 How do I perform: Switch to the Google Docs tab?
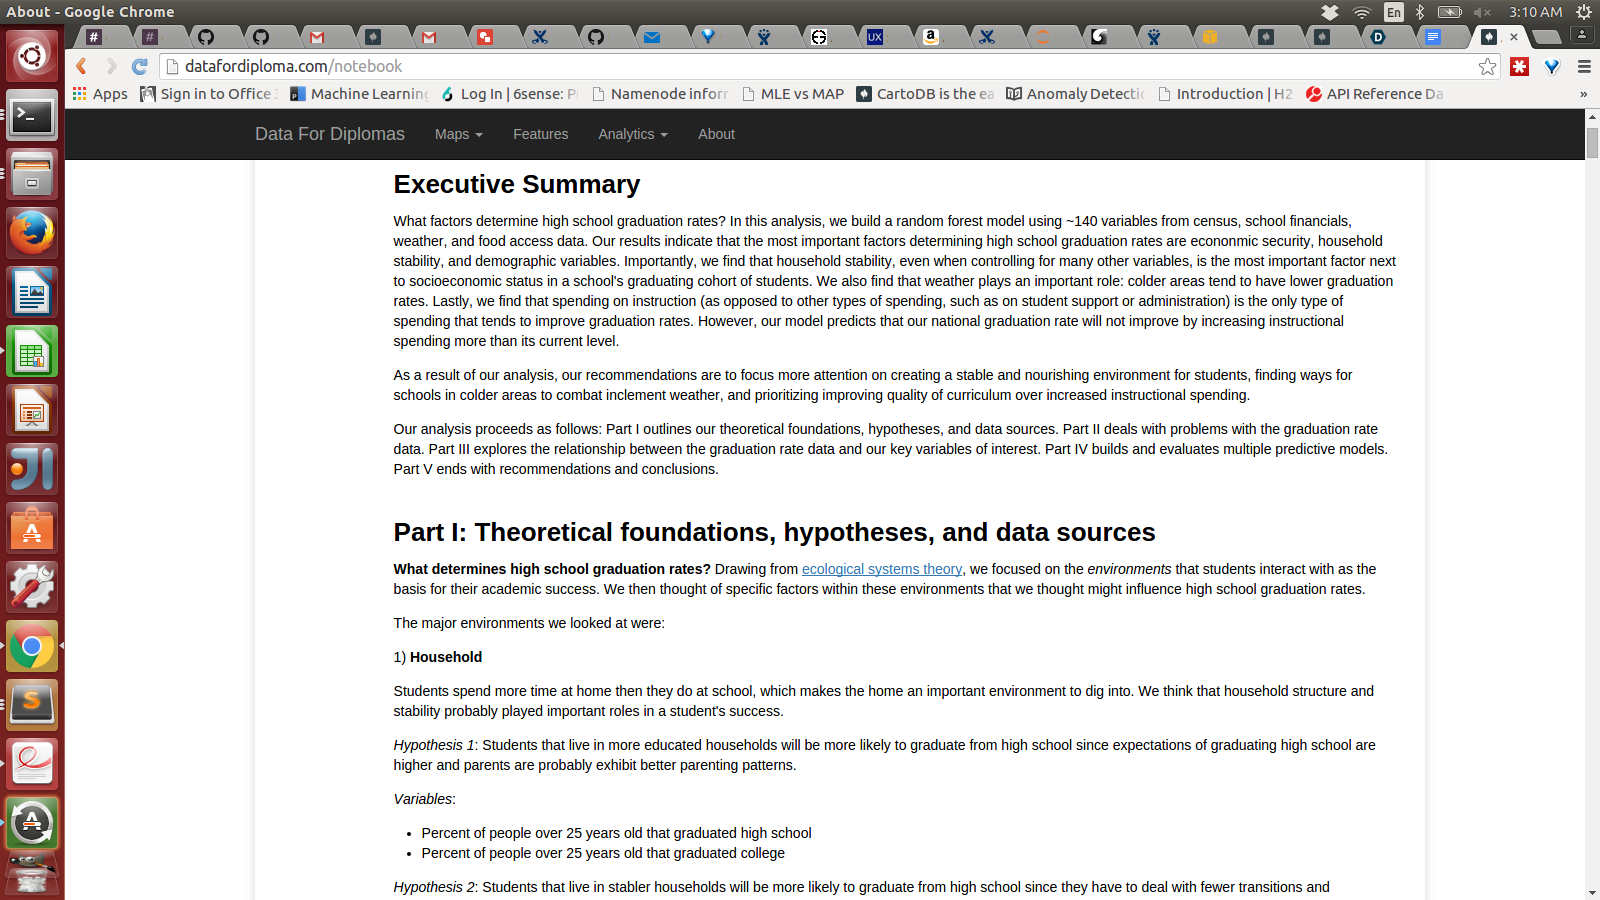click(1433, 37)
